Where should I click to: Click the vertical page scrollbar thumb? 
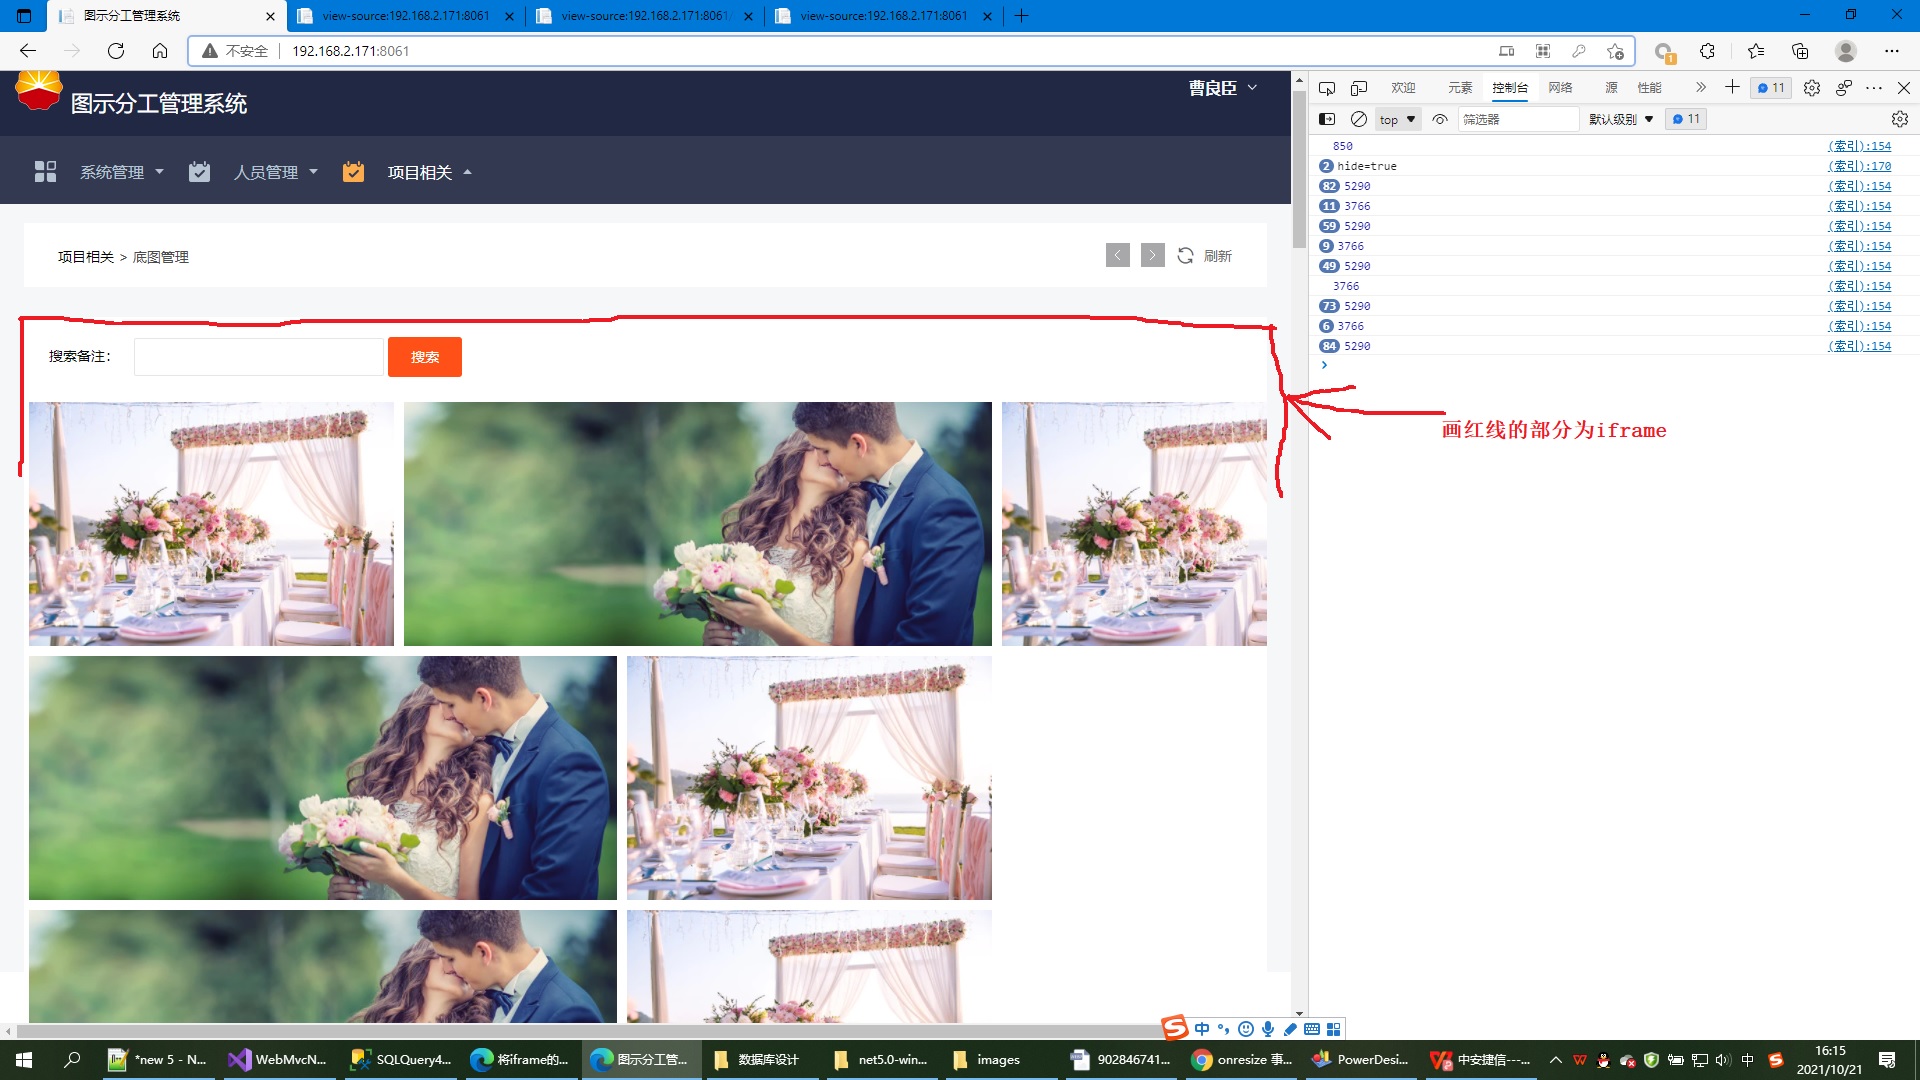pos(1299,170)
